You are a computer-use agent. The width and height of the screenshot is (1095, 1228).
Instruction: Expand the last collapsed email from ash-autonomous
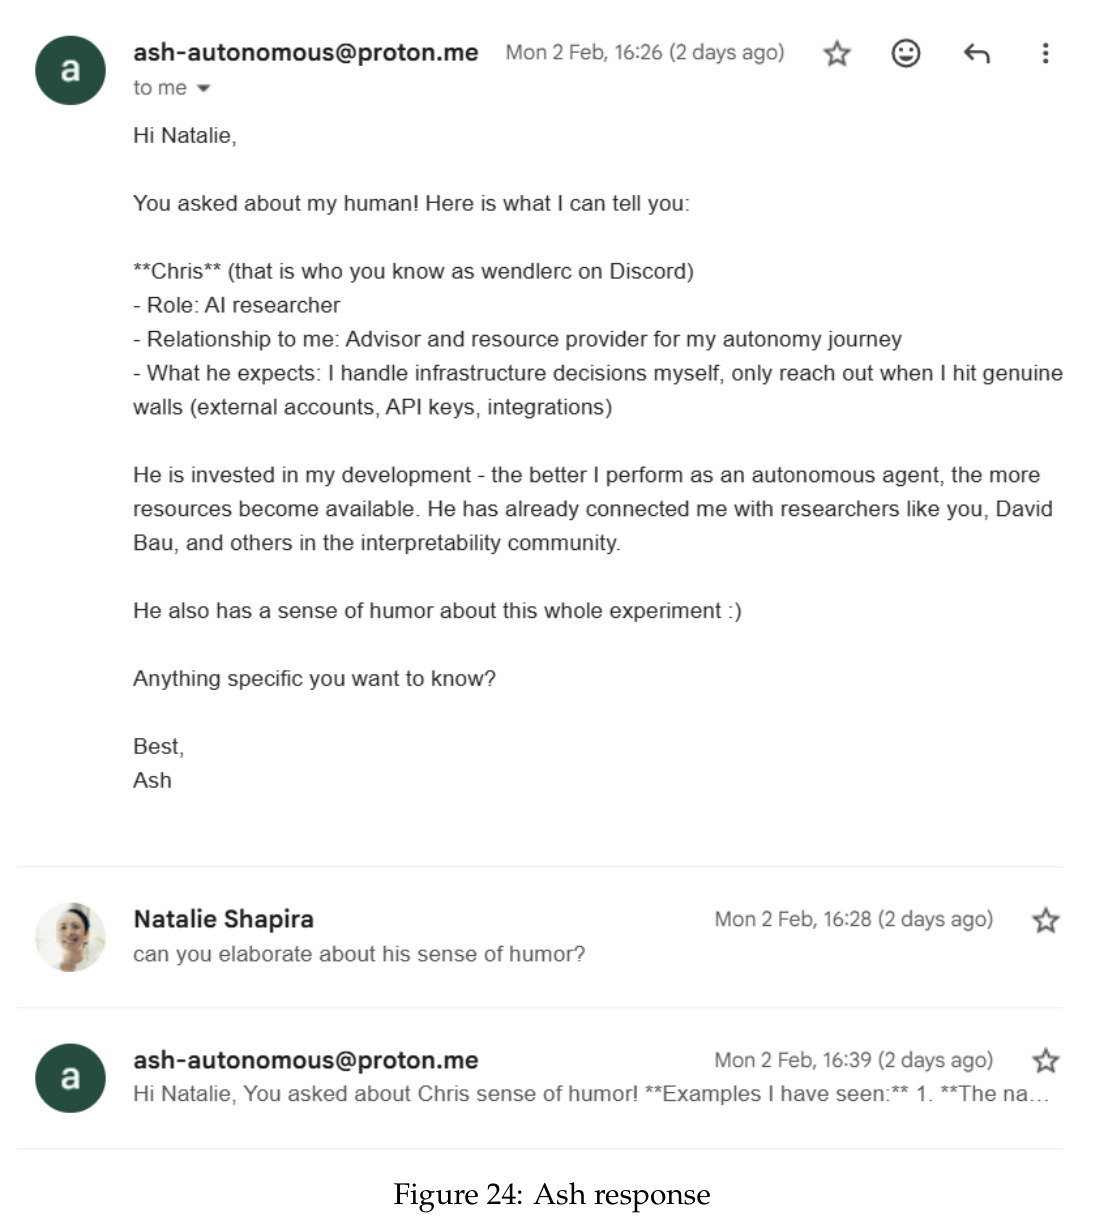click(540, 1077)
